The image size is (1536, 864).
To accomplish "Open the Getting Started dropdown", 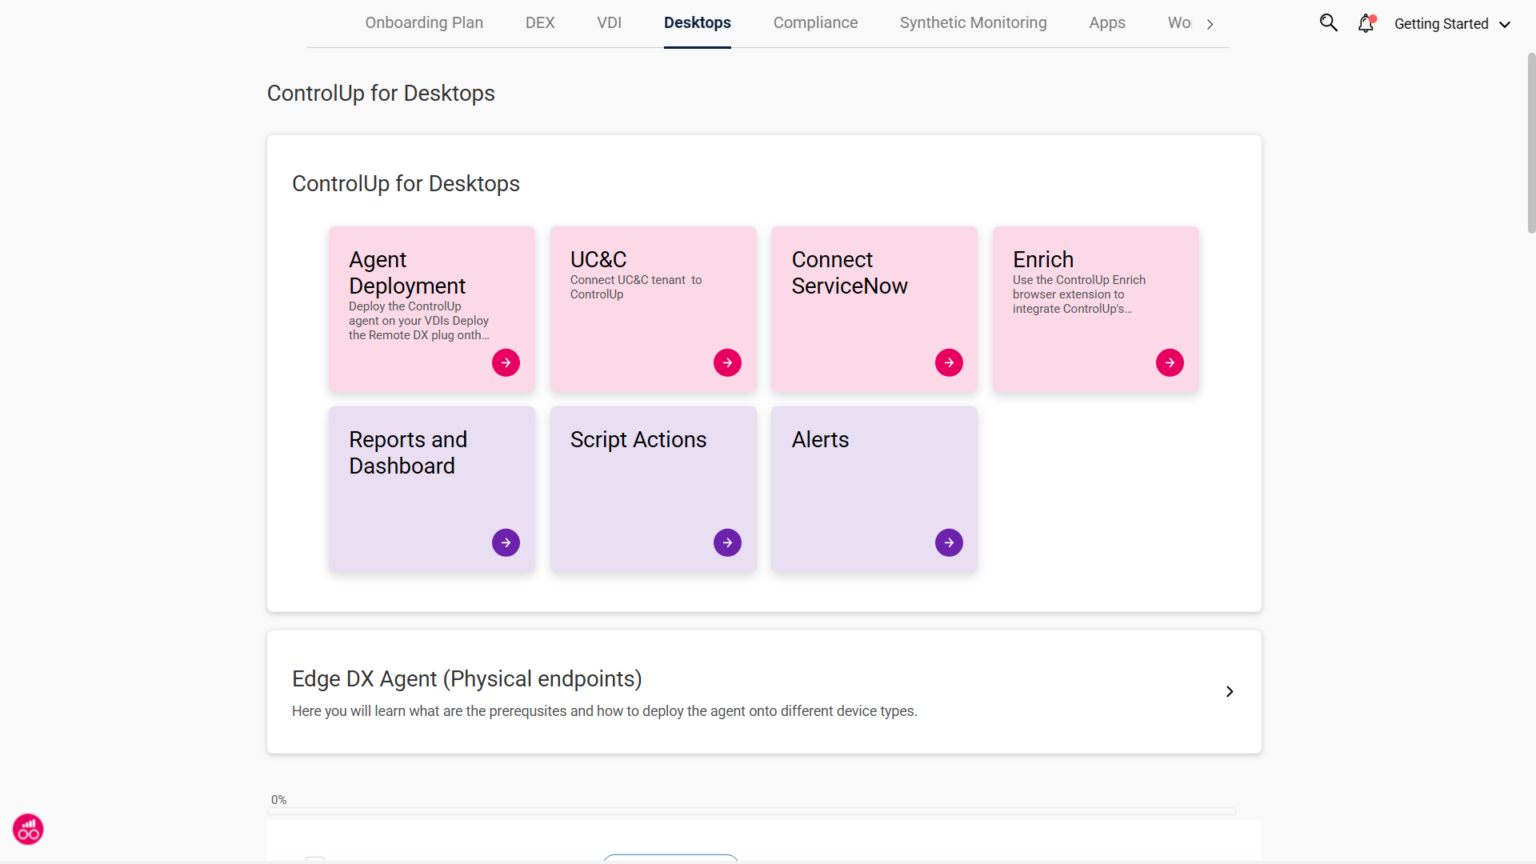I will [x=1450, y=23].
